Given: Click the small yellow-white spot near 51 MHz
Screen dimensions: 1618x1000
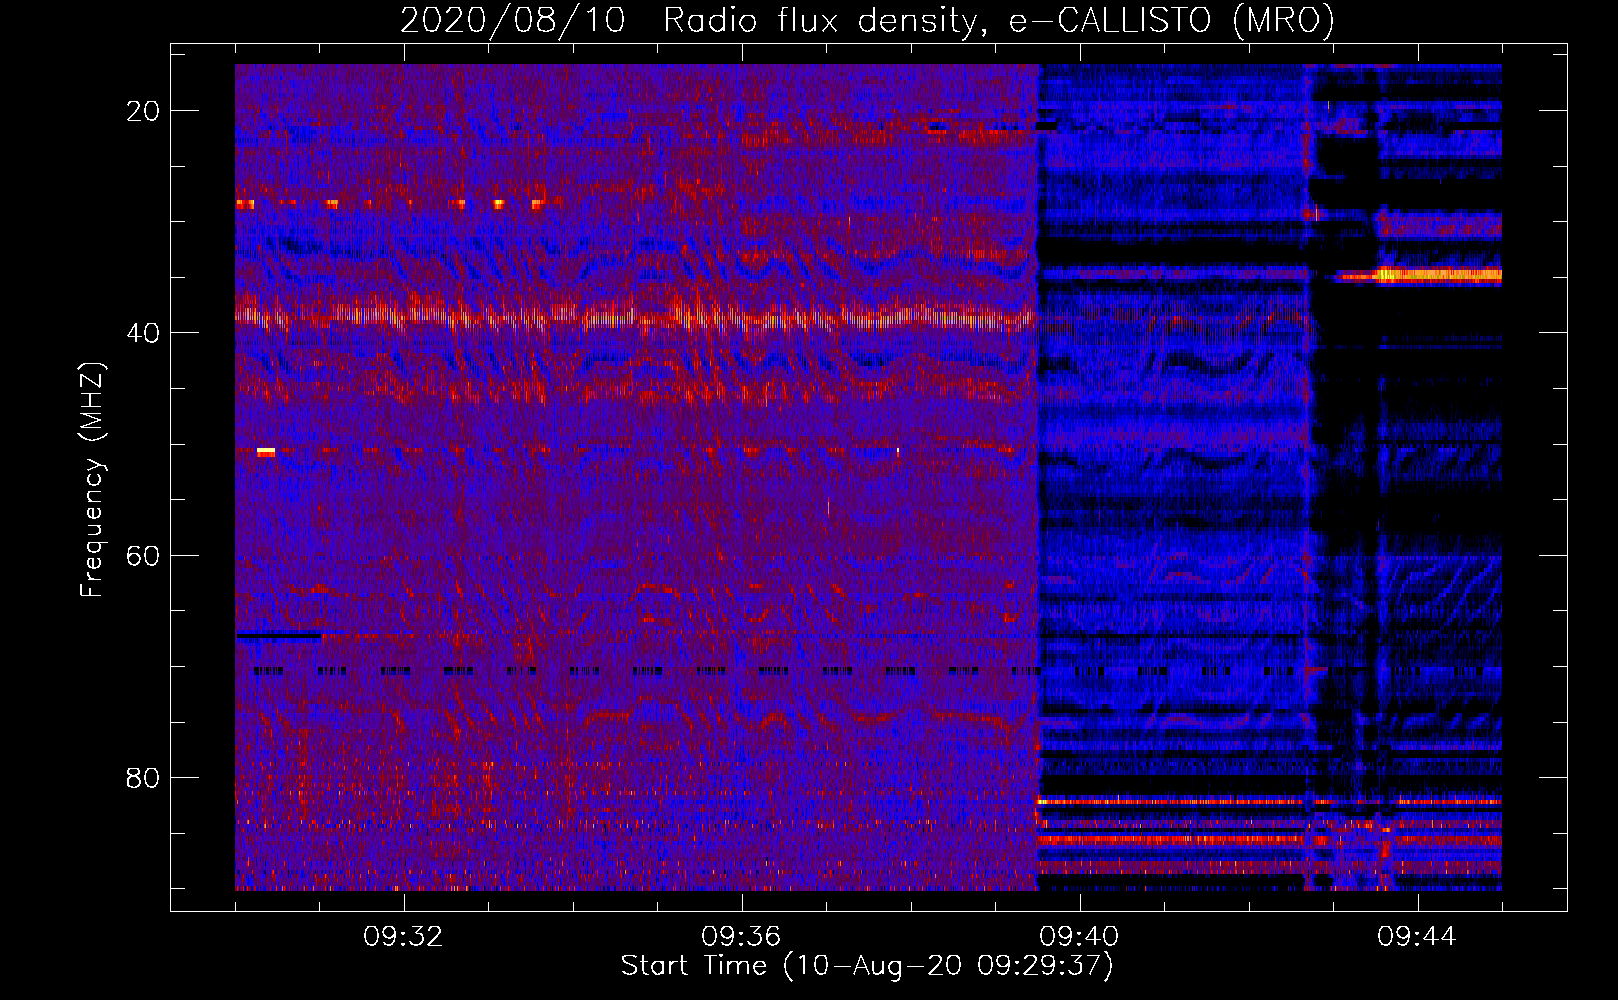Looking at the screenshot, I should pos(266,452).
